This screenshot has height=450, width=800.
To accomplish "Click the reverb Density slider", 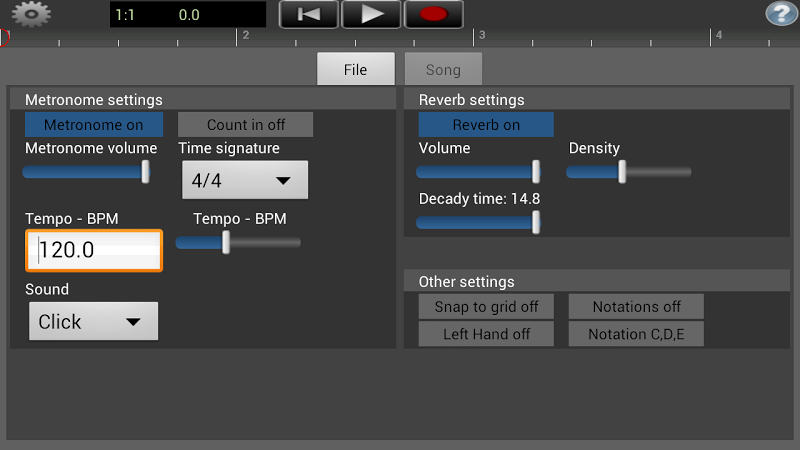I will tap(629, 172).
